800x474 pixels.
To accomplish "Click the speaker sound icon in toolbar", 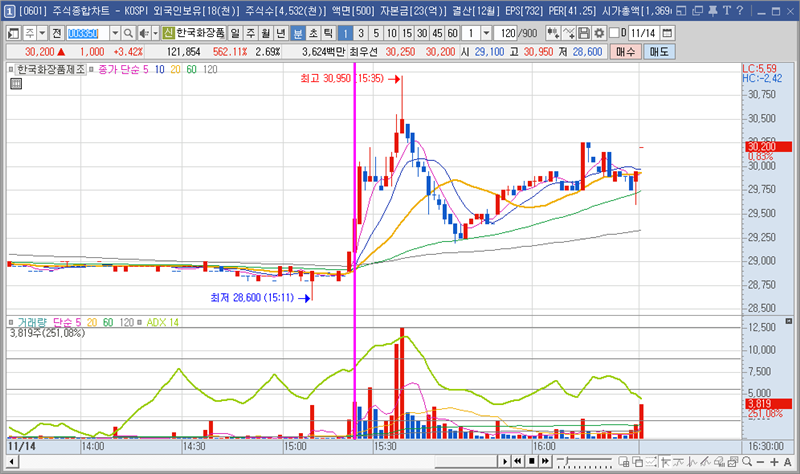I will [x=143, y=32].
